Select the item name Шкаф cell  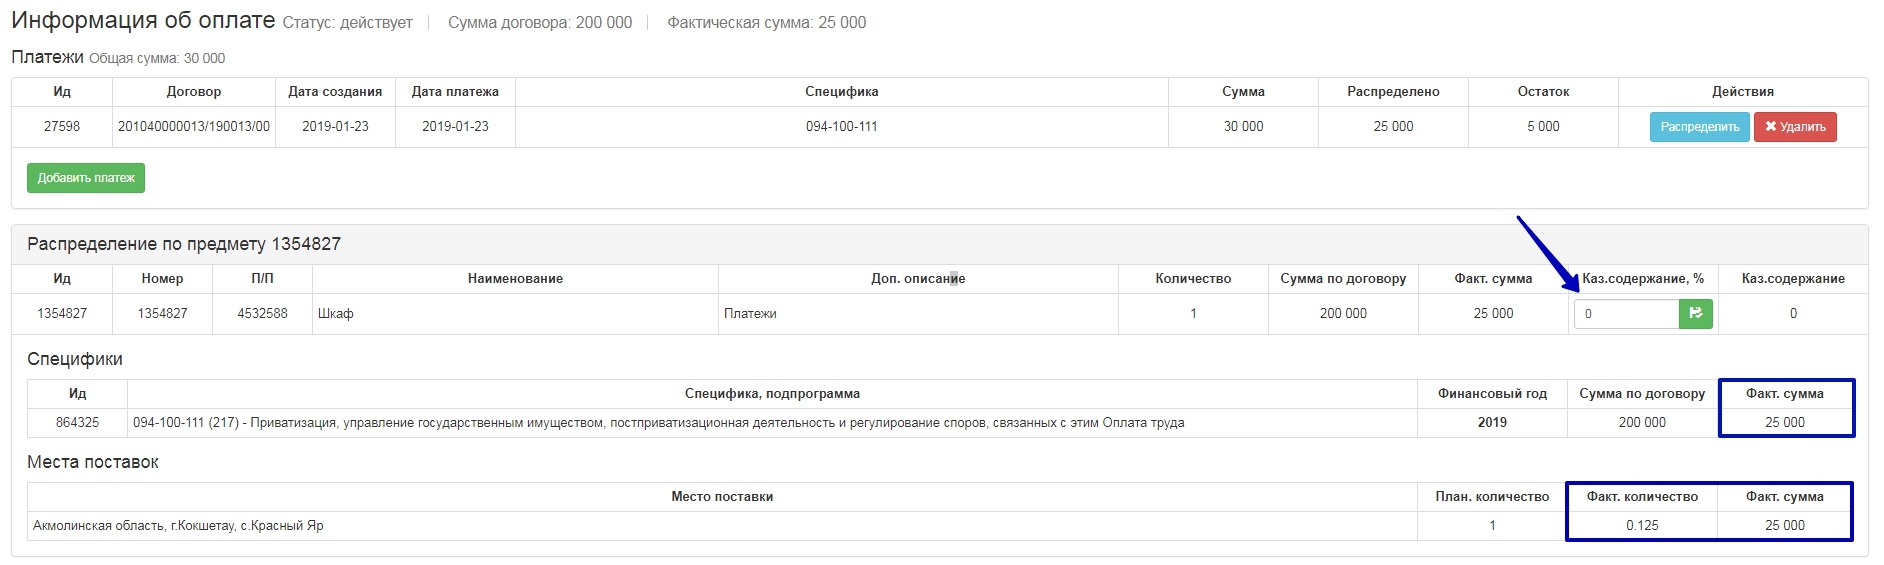point(336,314)
